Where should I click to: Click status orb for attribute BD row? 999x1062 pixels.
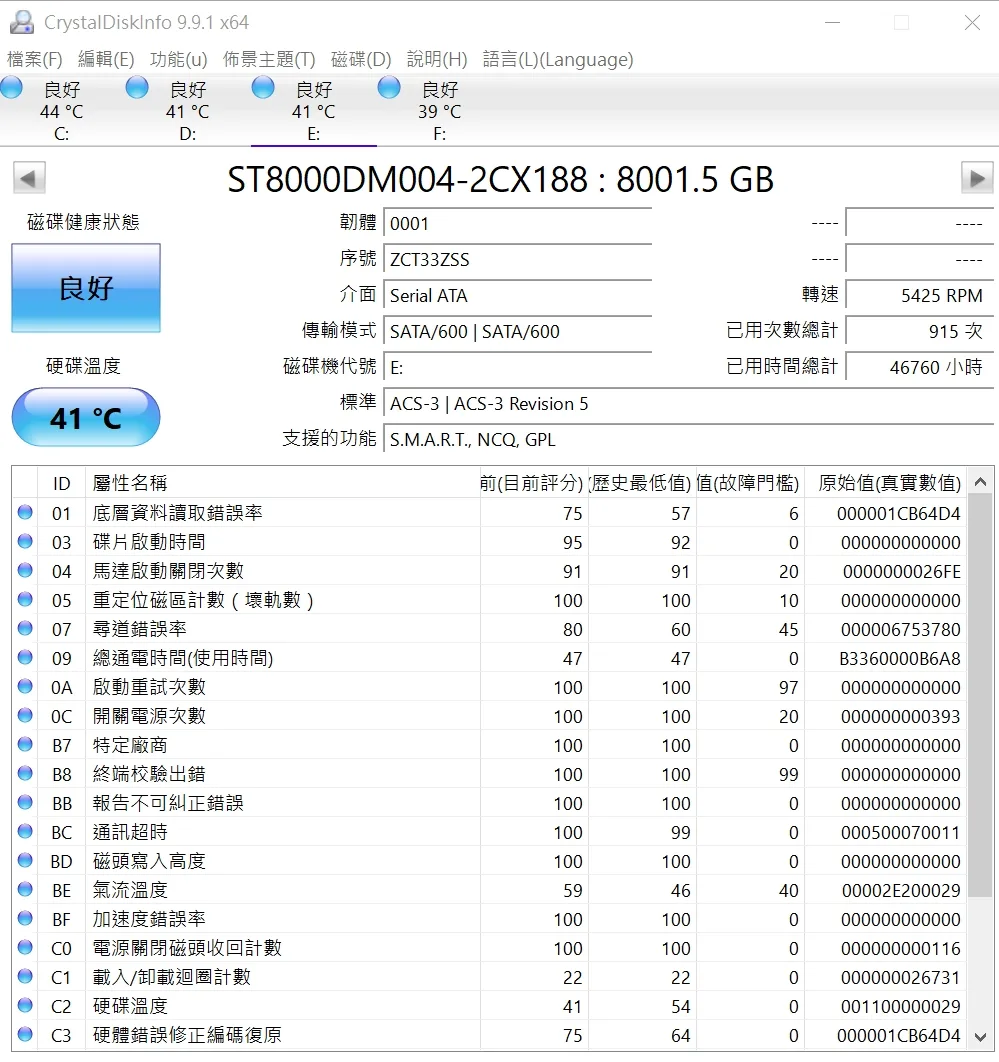(x=25, y=860)
